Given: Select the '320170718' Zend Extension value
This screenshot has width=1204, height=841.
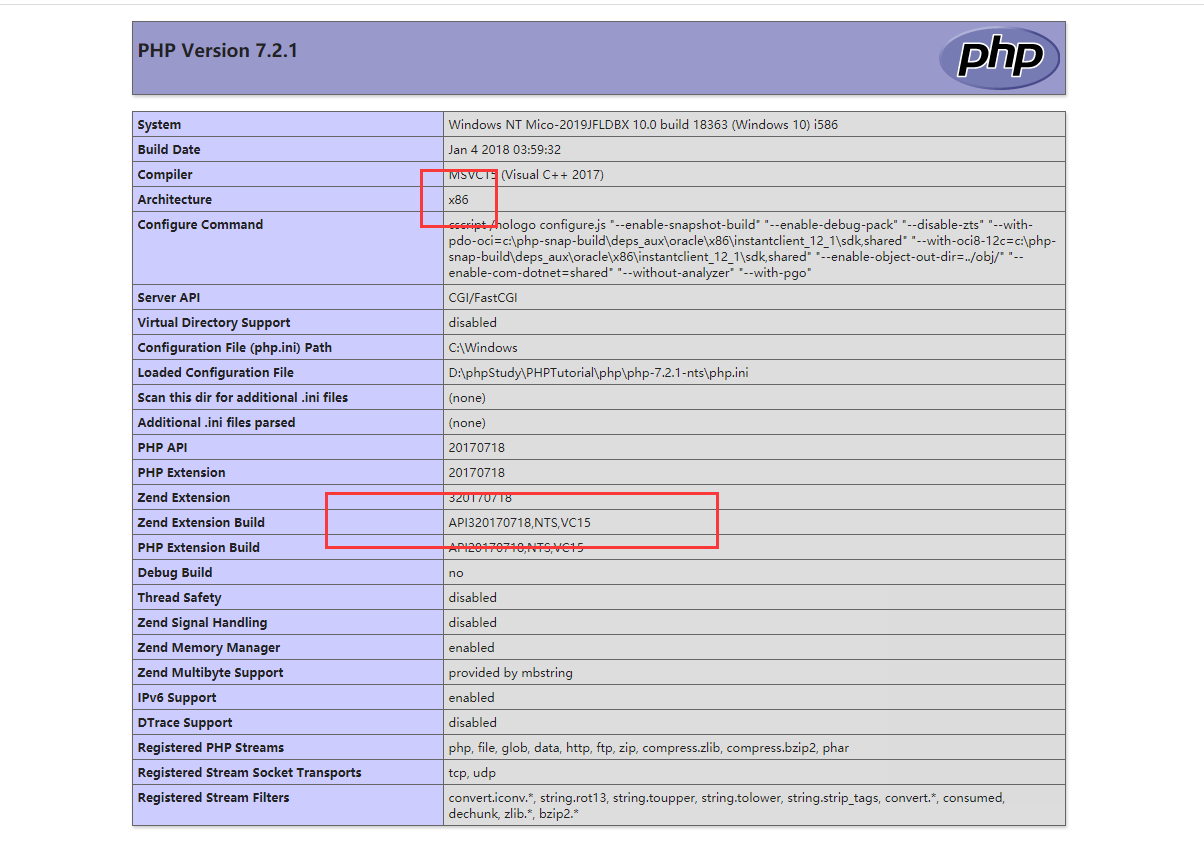Looking at the screenshot, I should (480, 498).
